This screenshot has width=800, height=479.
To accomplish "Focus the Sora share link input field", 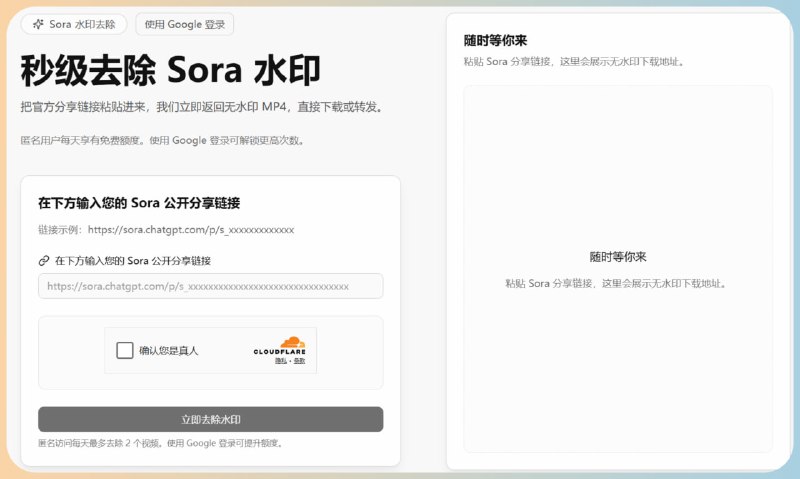I will coord(211,286).
